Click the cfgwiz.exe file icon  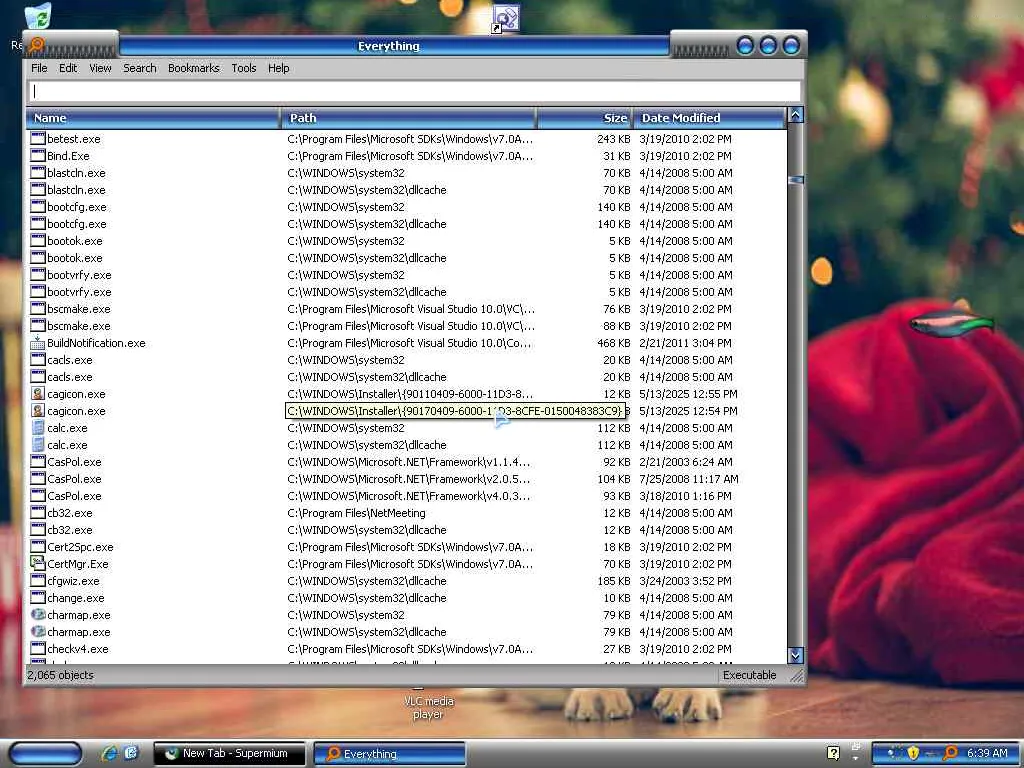click(38, 581)
